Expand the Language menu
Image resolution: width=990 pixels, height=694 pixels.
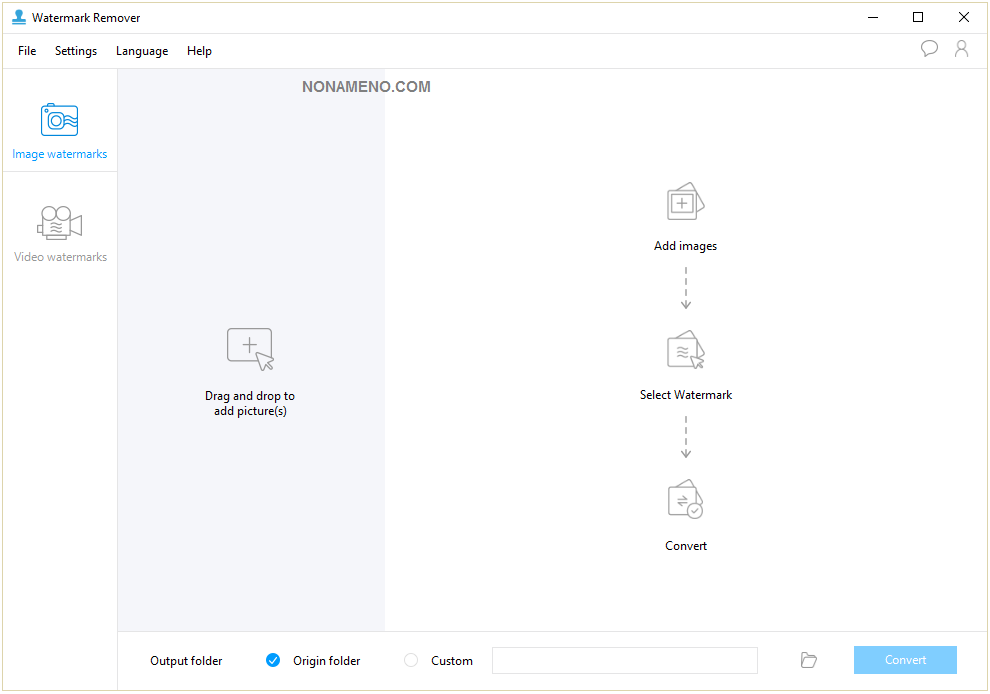(x=142, y=51)
